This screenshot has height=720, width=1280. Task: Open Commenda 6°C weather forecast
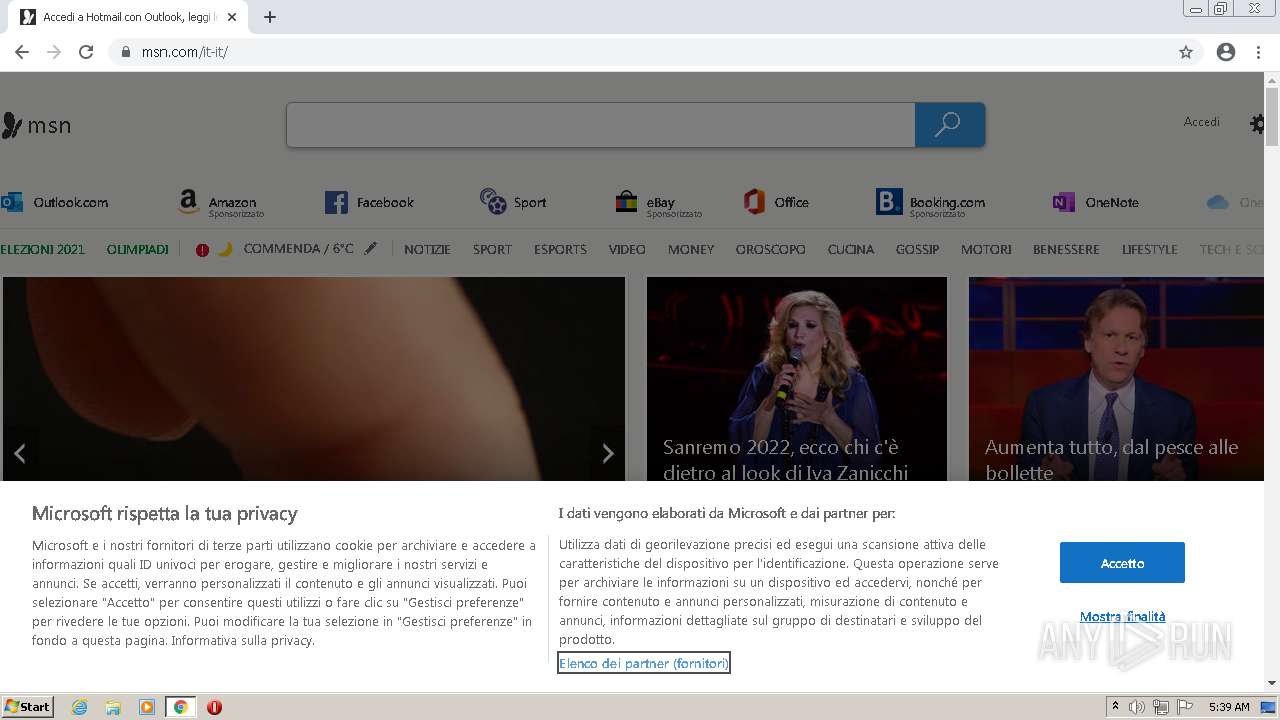298,249
